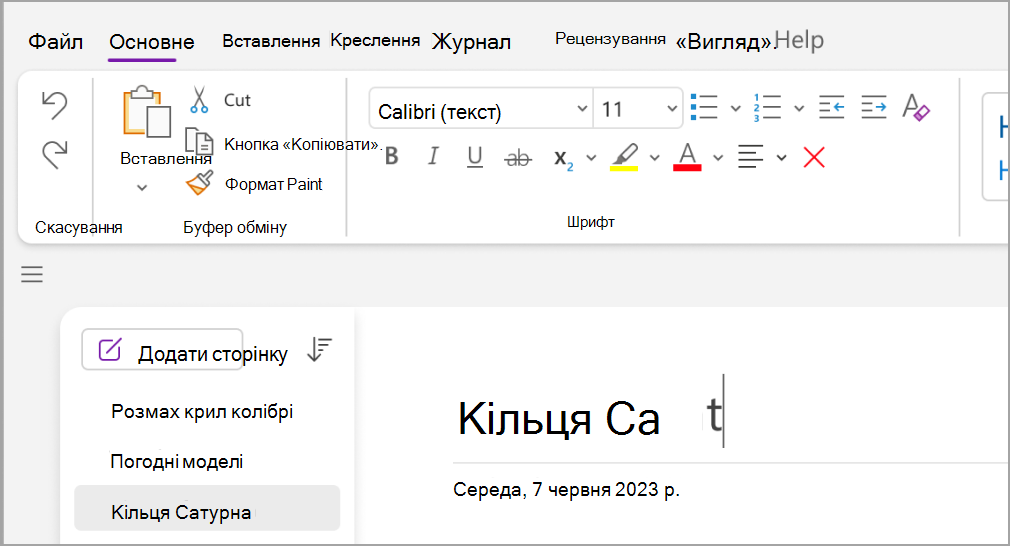Open the Help tab
1010x546 pixels.
(799, 41)
